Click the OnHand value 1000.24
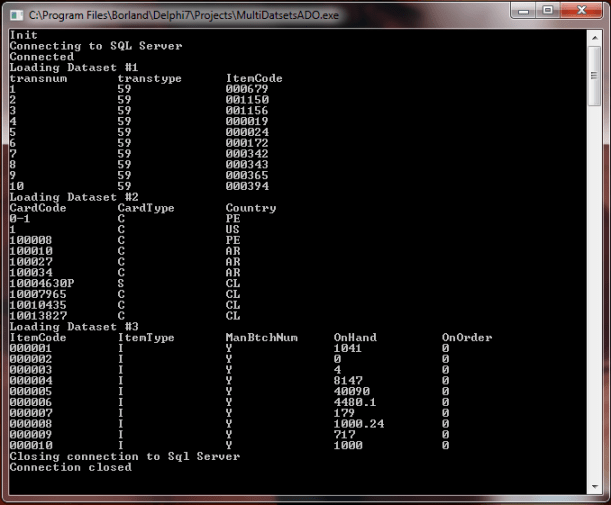 pos(359,424)
